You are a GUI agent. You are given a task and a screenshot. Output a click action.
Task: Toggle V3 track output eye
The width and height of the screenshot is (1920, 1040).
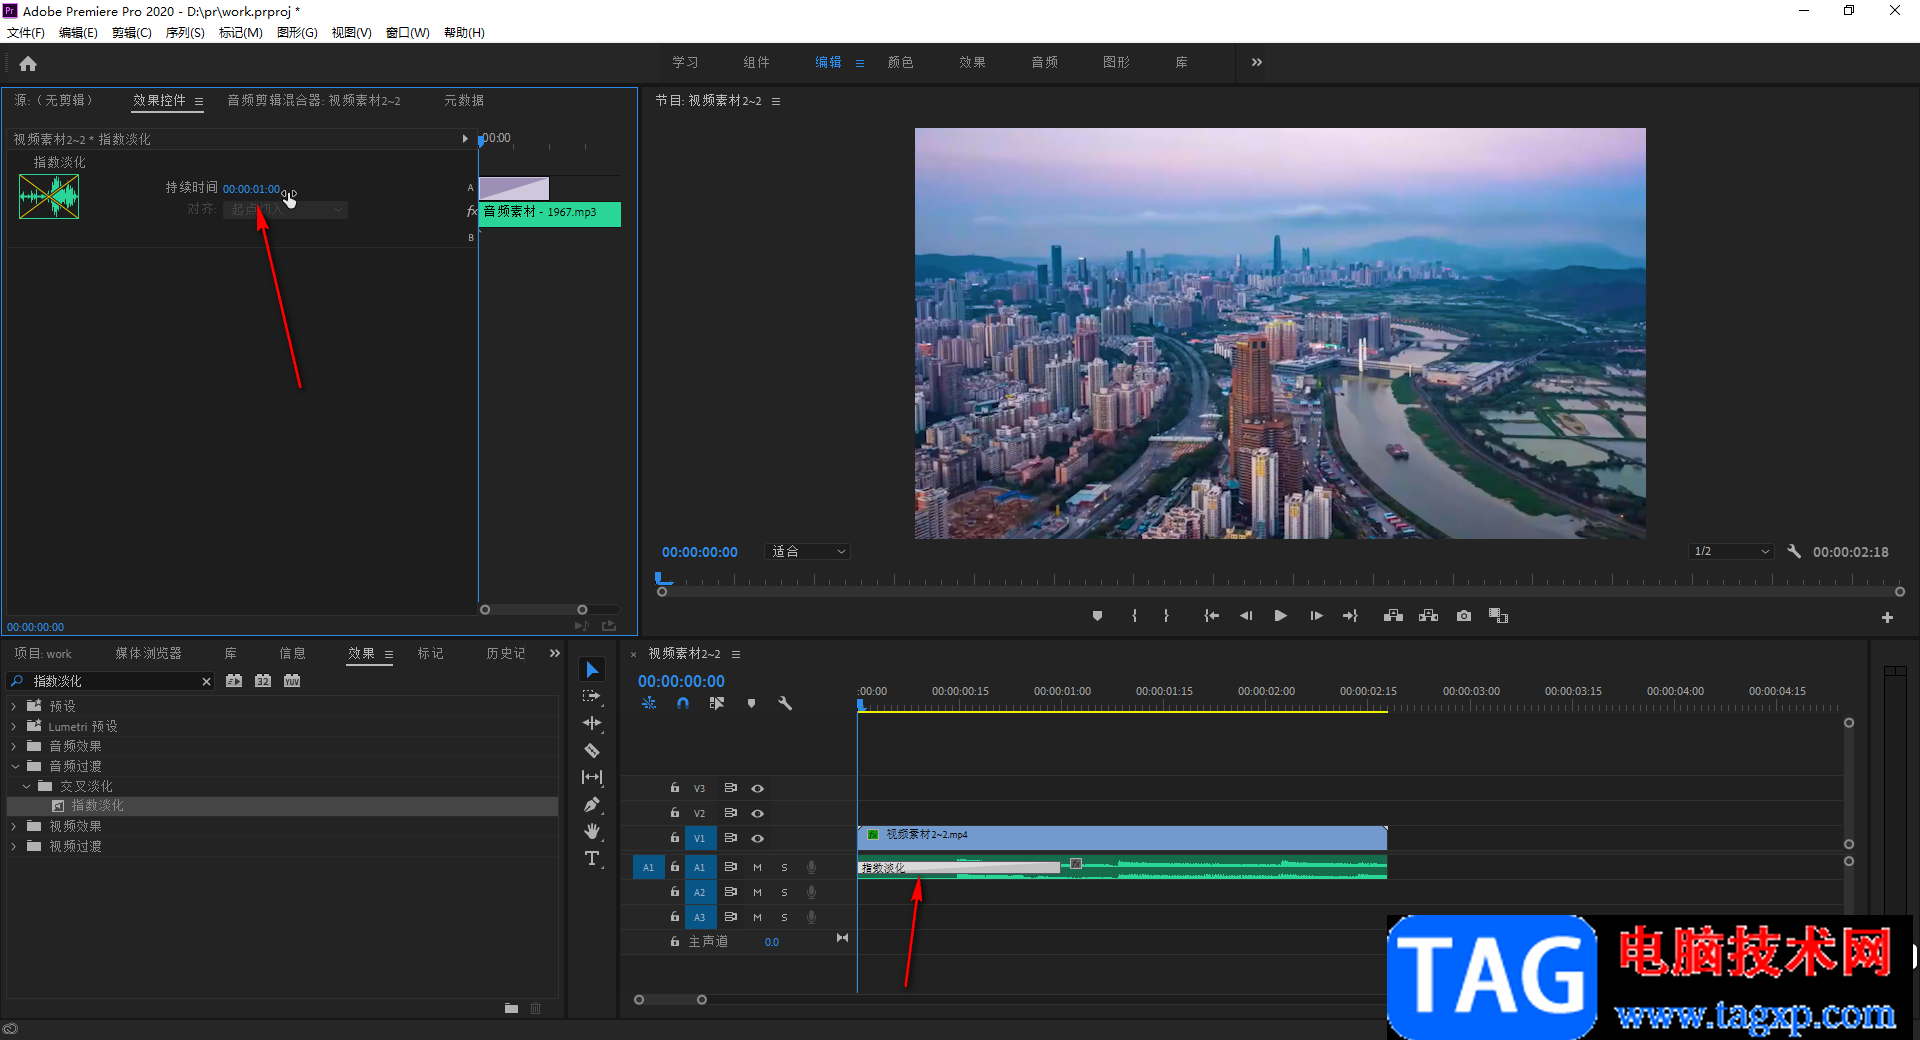[758, 788]
